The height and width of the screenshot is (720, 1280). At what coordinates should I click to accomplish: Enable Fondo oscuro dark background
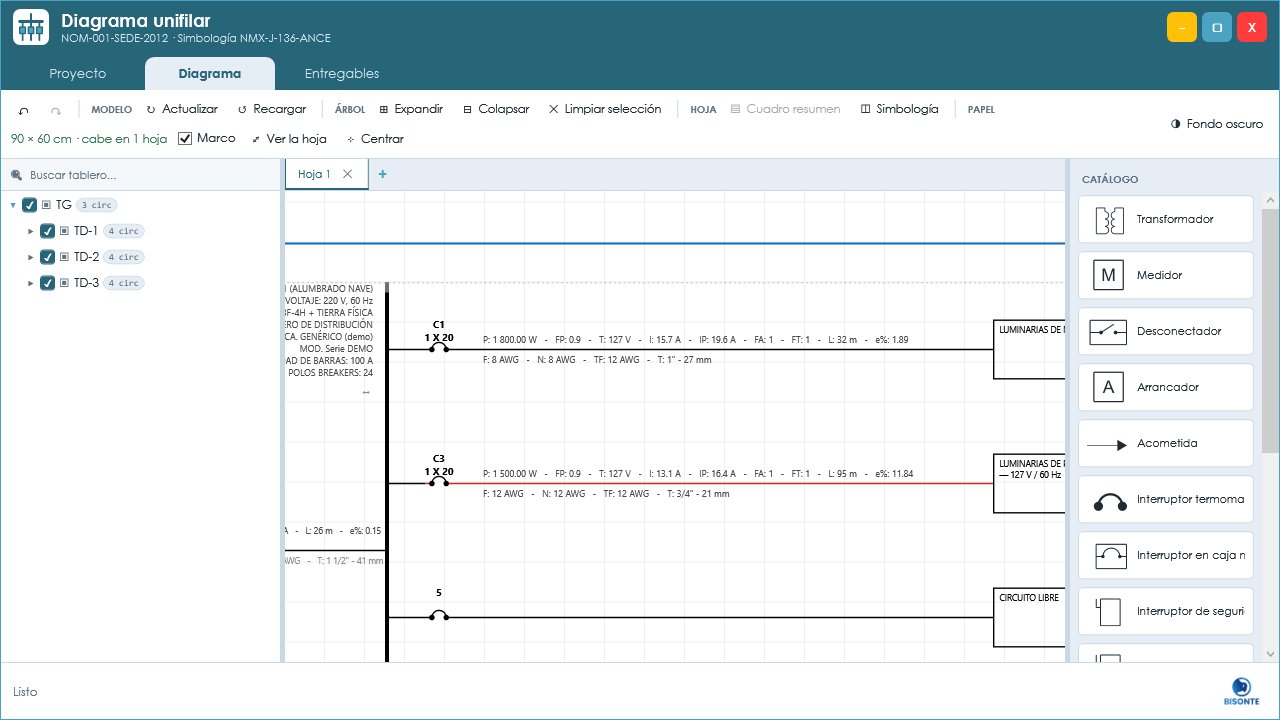(1216, 124)
